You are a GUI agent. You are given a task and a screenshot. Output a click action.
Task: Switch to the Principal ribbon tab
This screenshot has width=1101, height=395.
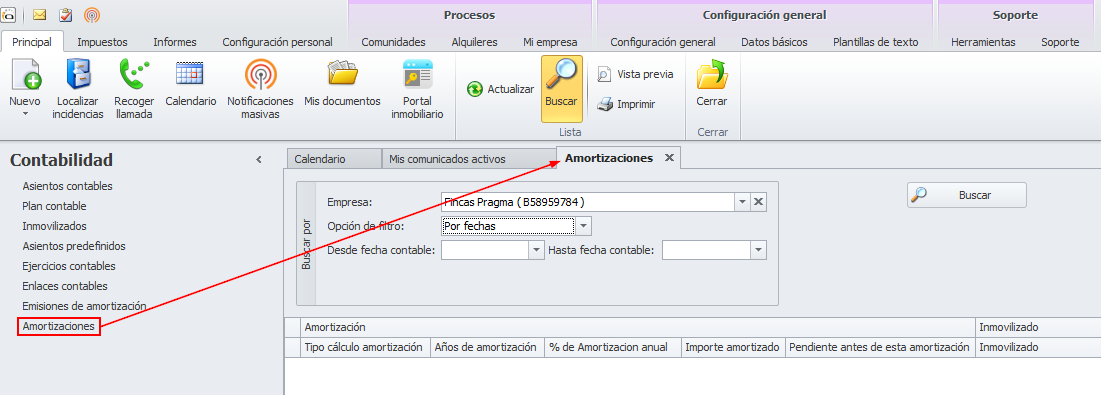pyautogui.click(x=32, y=42)
